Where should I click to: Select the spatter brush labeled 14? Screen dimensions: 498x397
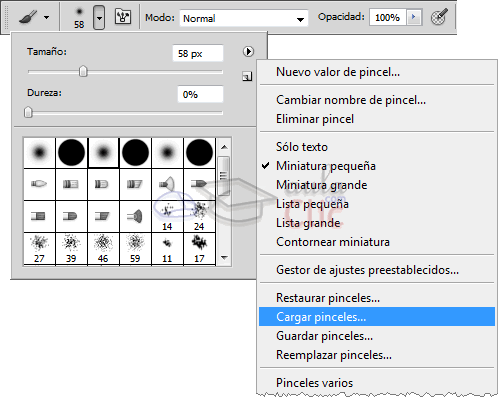click(x=167, y=216)
